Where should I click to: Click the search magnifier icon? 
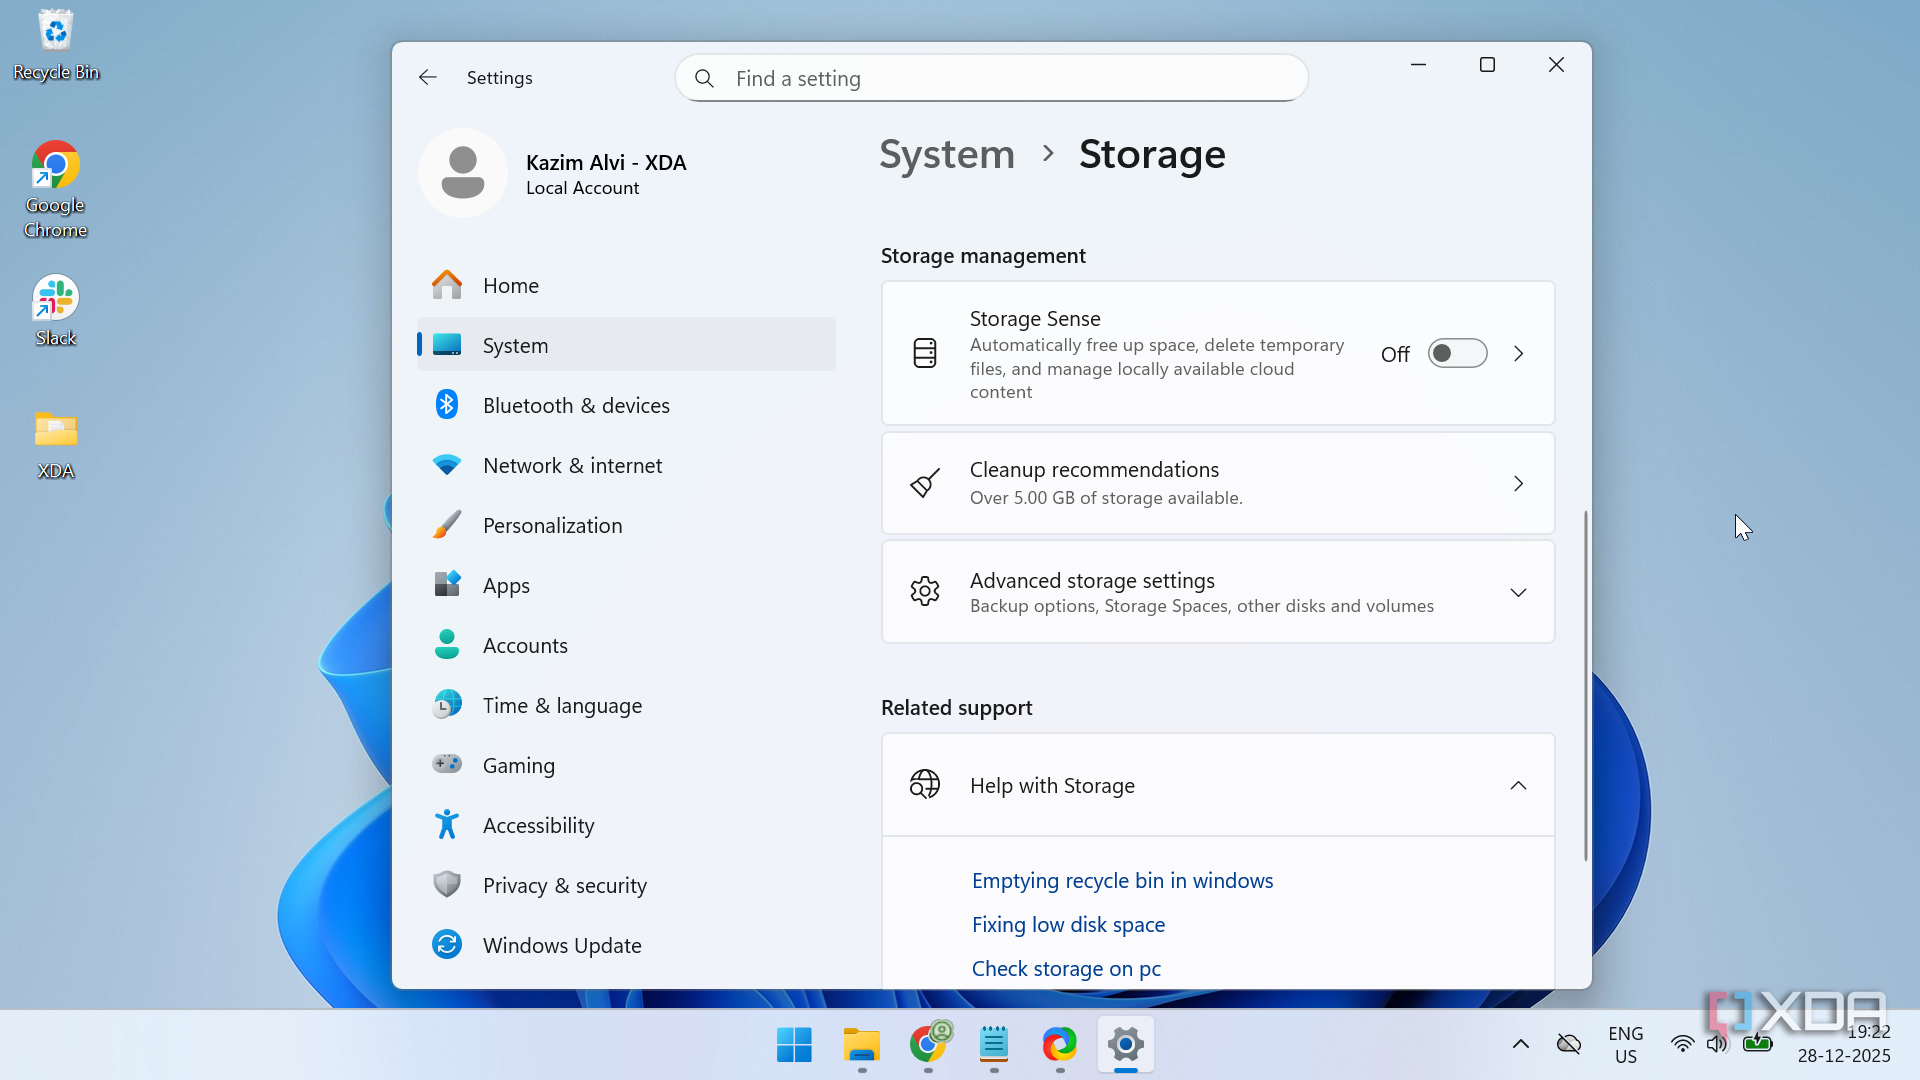[x=704, y=78]
